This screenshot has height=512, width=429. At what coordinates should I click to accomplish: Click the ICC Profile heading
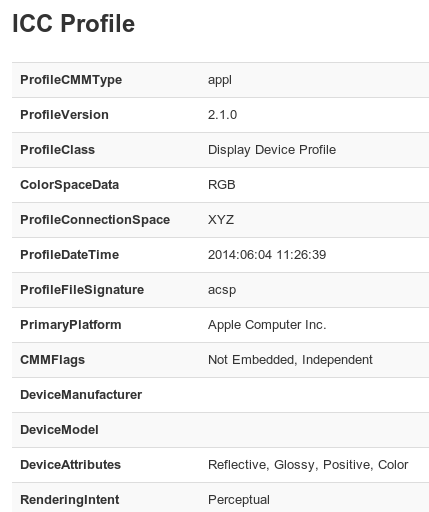73,23
